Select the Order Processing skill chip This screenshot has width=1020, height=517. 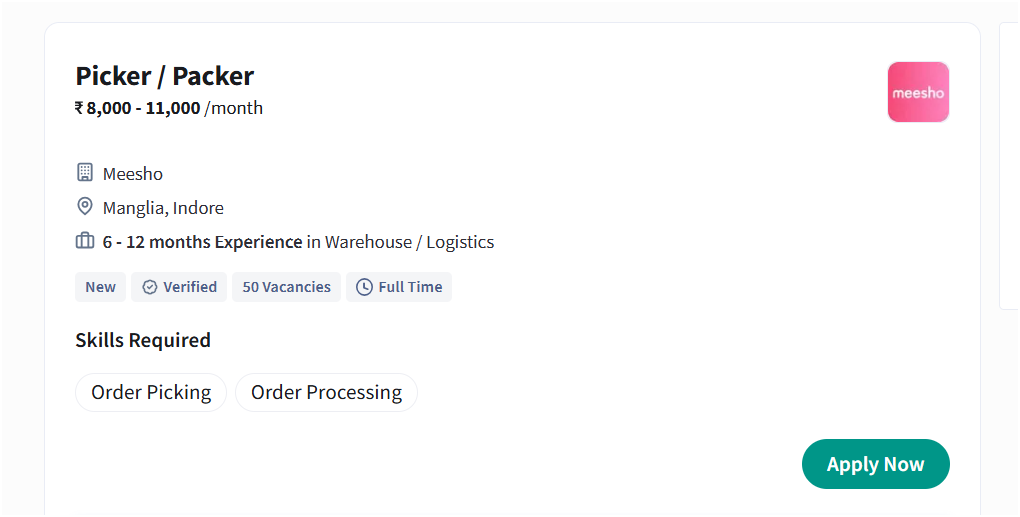(x=326, y=392)
